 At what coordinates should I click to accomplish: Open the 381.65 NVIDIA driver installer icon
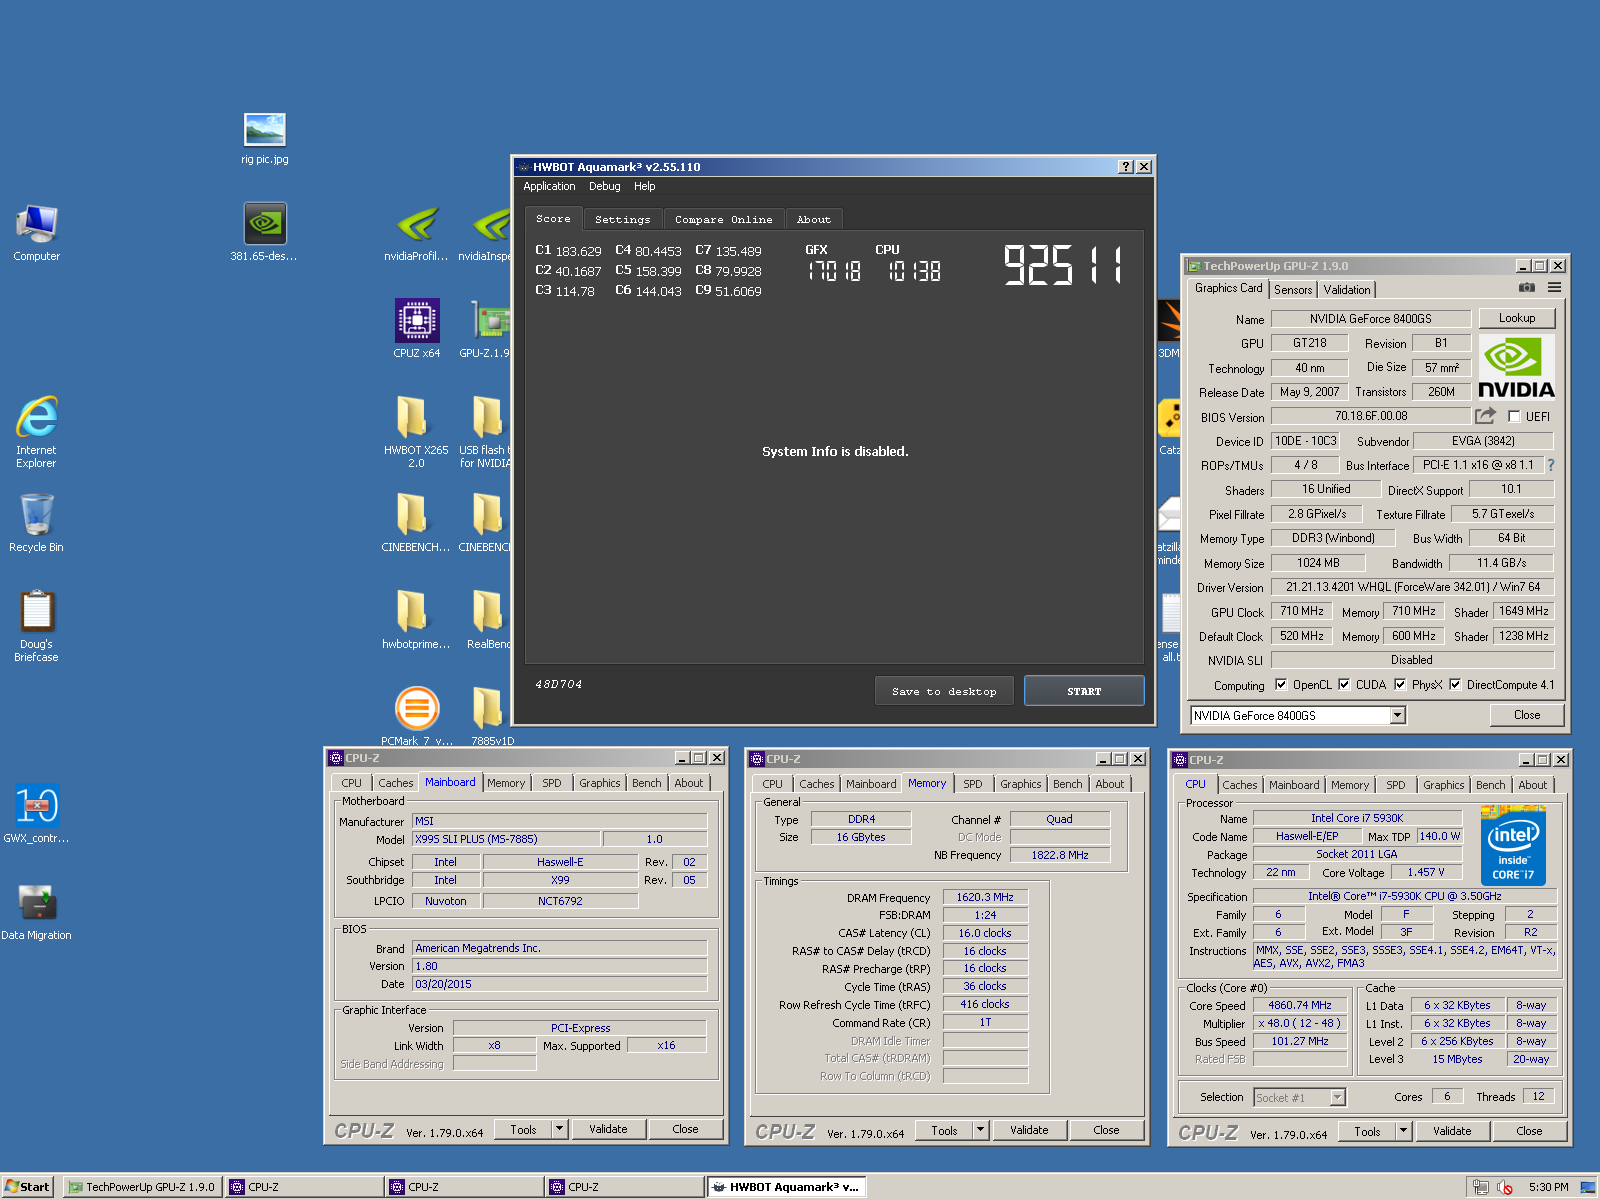pos(264,232)
